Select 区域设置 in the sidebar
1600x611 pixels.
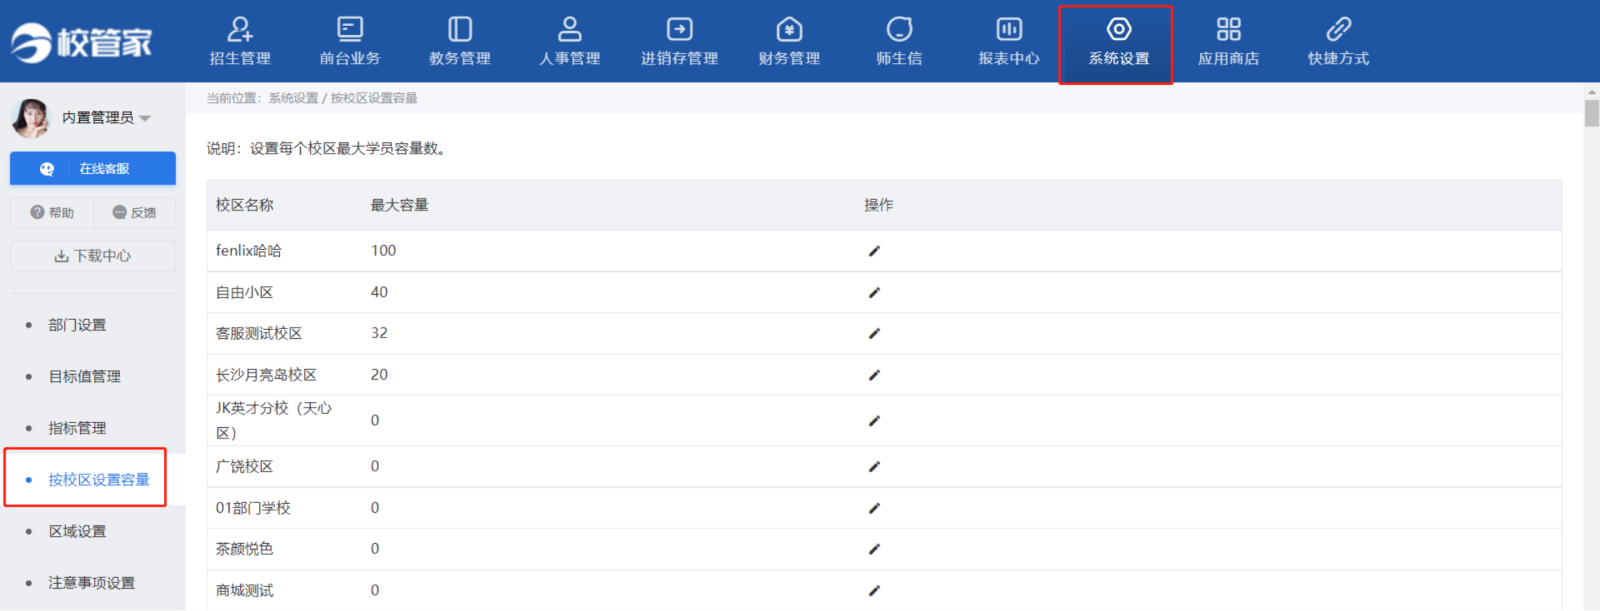click(77, 531)
